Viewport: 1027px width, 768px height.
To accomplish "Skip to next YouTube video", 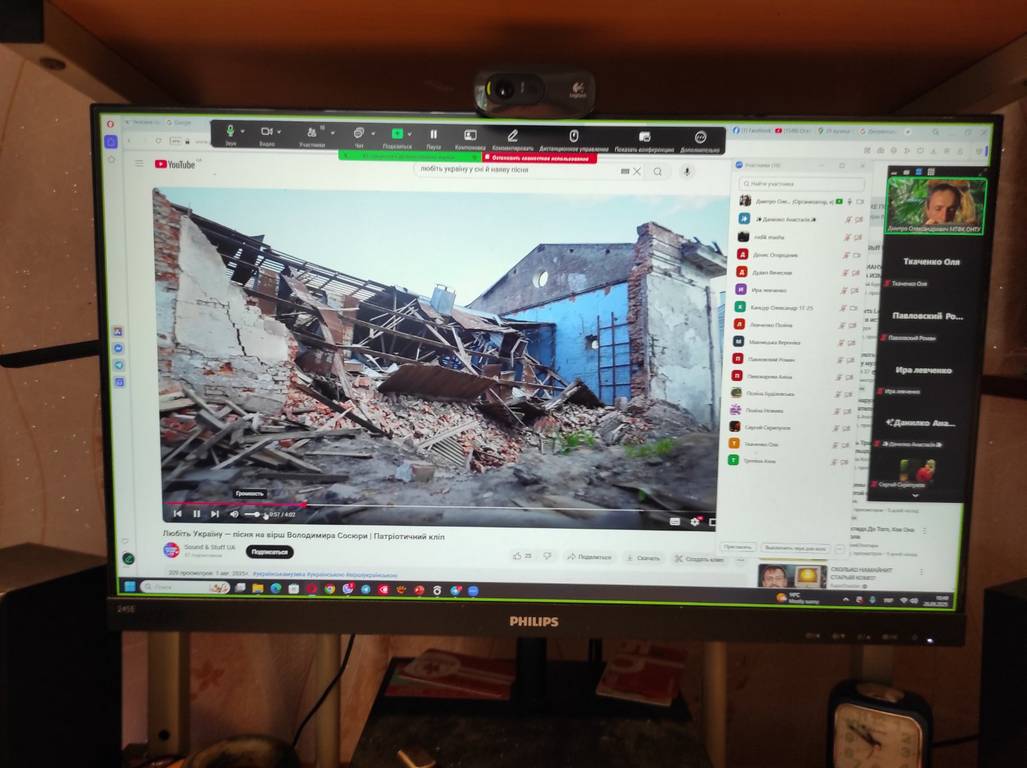I will coord(214,514).
